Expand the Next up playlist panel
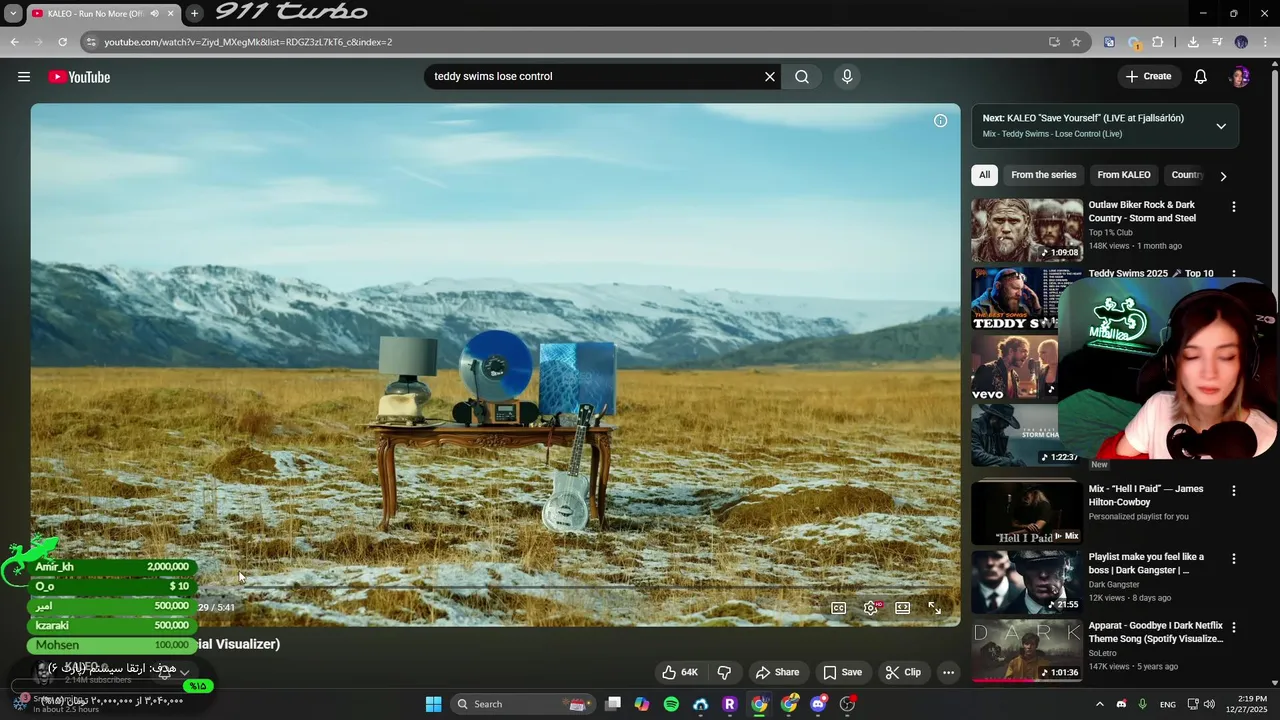Screen dimensions: 1280x720 (1221, 126)
